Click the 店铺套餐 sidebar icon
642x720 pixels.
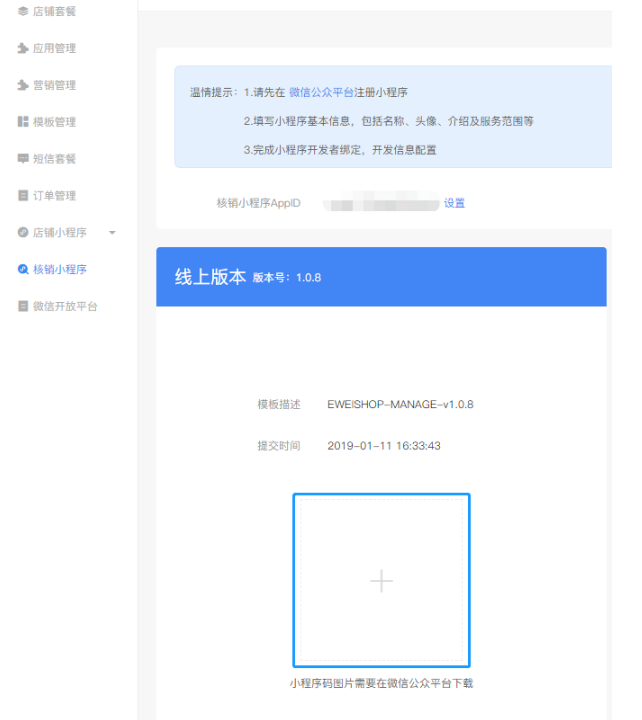point(23,11)
